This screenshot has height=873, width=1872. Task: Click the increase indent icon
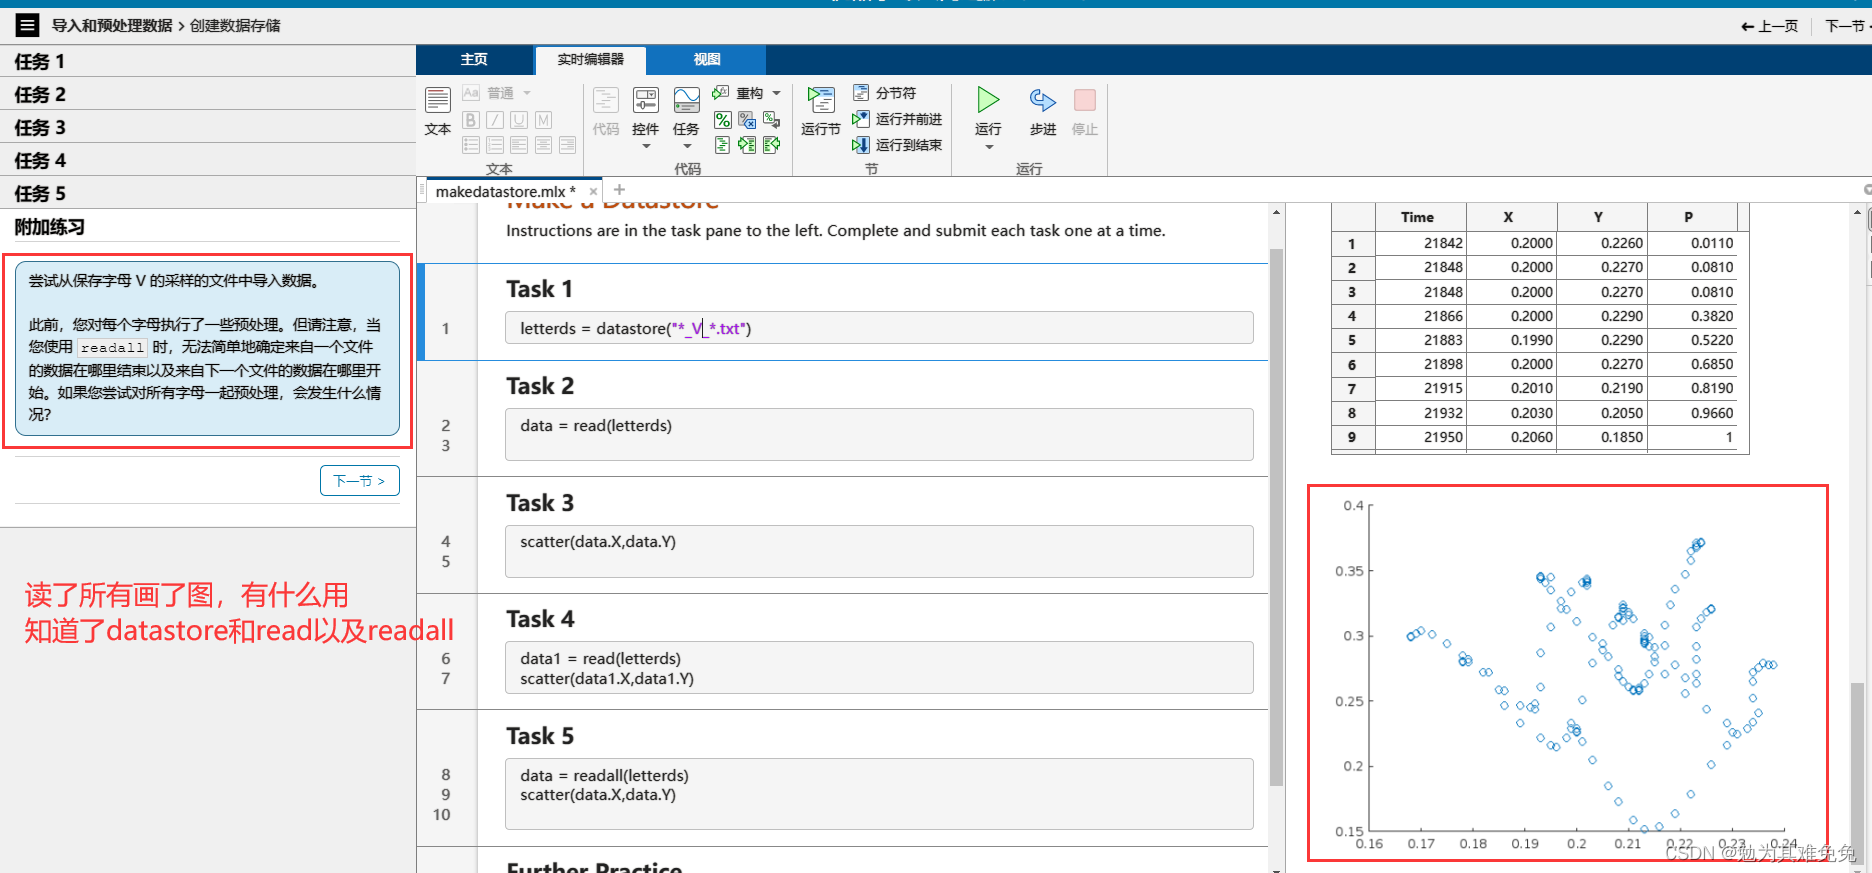(747, 145)
